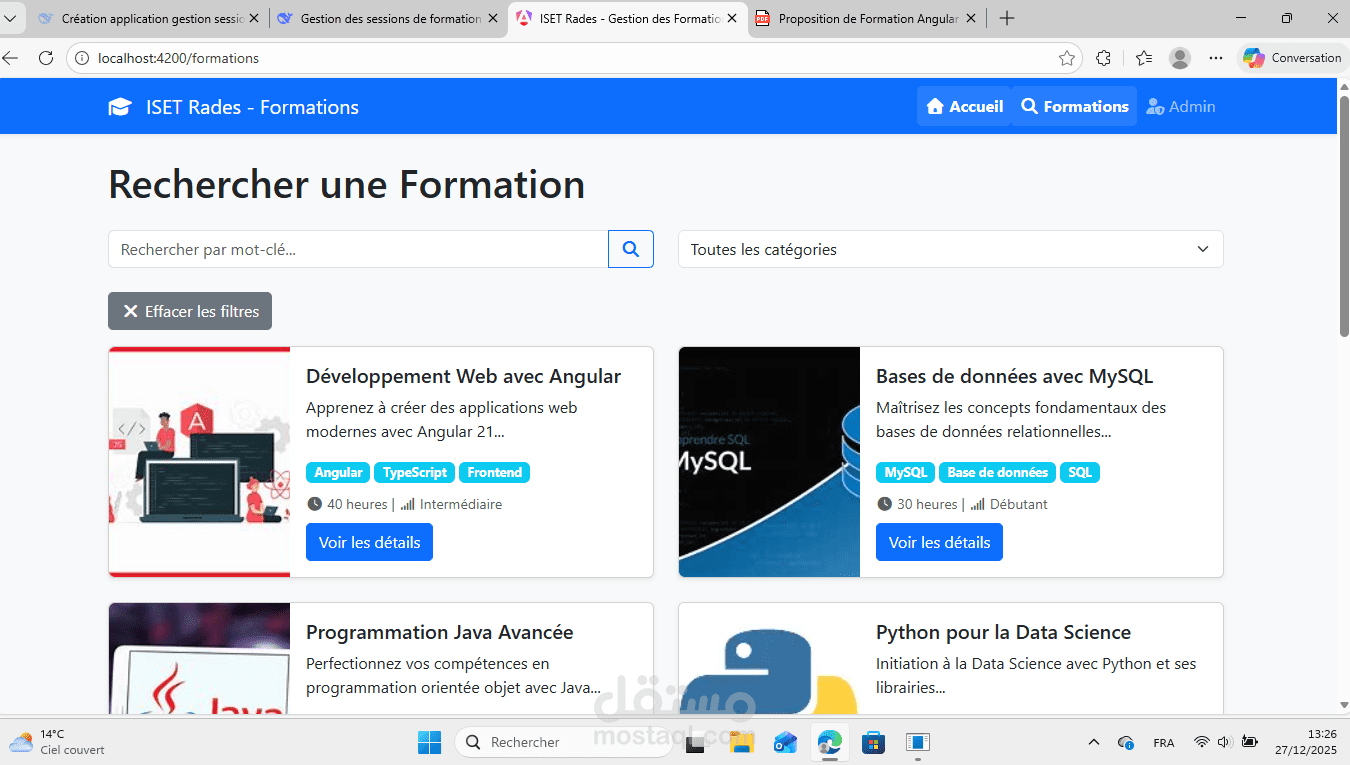Open Microsoft Store from the taskbar

[x=873, y=742]
